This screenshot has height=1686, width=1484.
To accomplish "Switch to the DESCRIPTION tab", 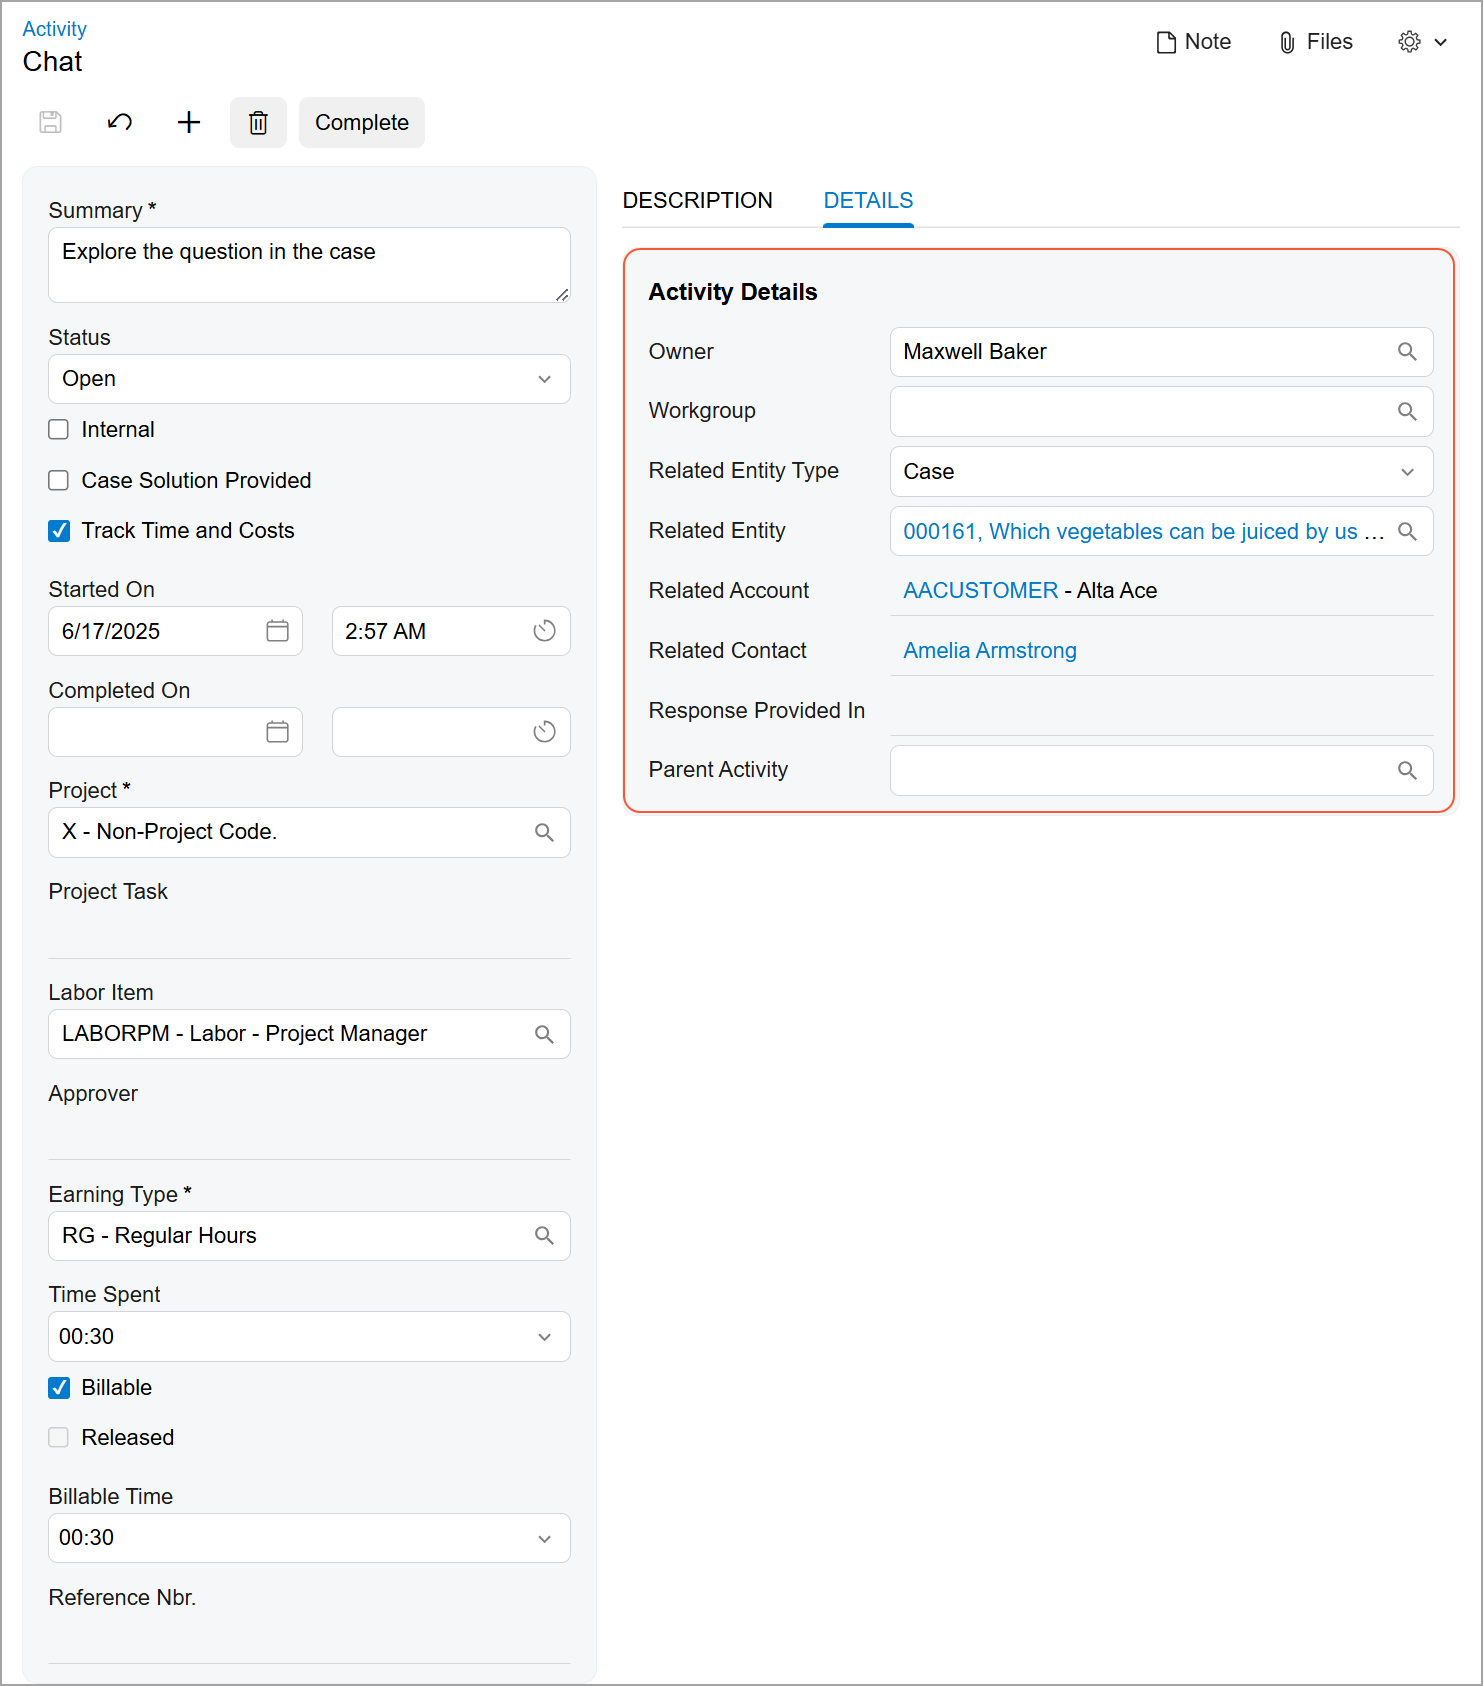I will (x=697, y=201).
